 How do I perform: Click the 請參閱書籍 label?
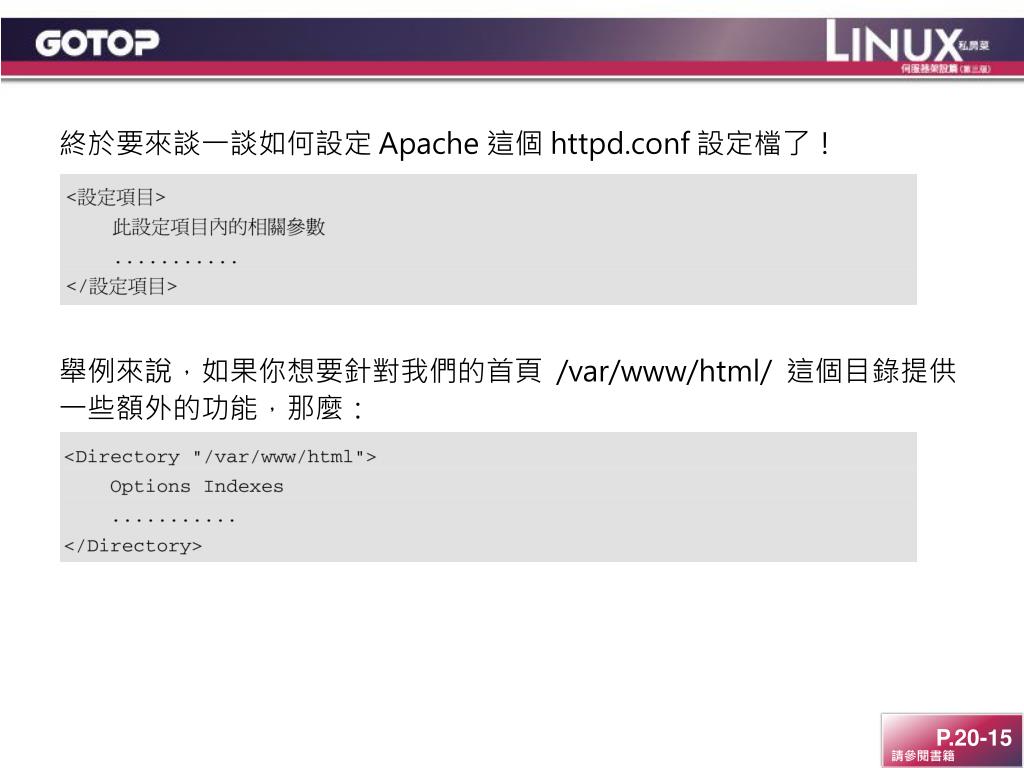(x=923, y=756)
